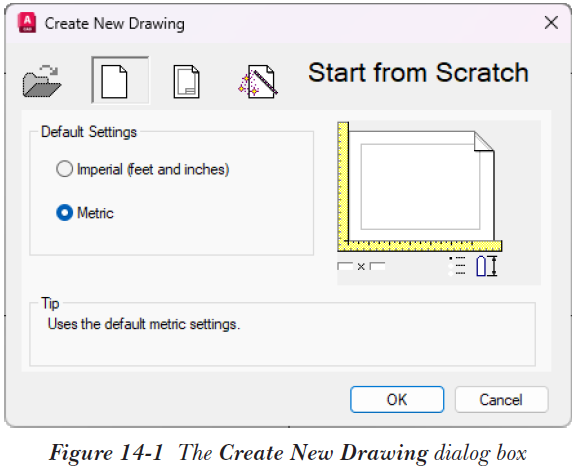Open the Use a Wizard icon

point(258,81)
